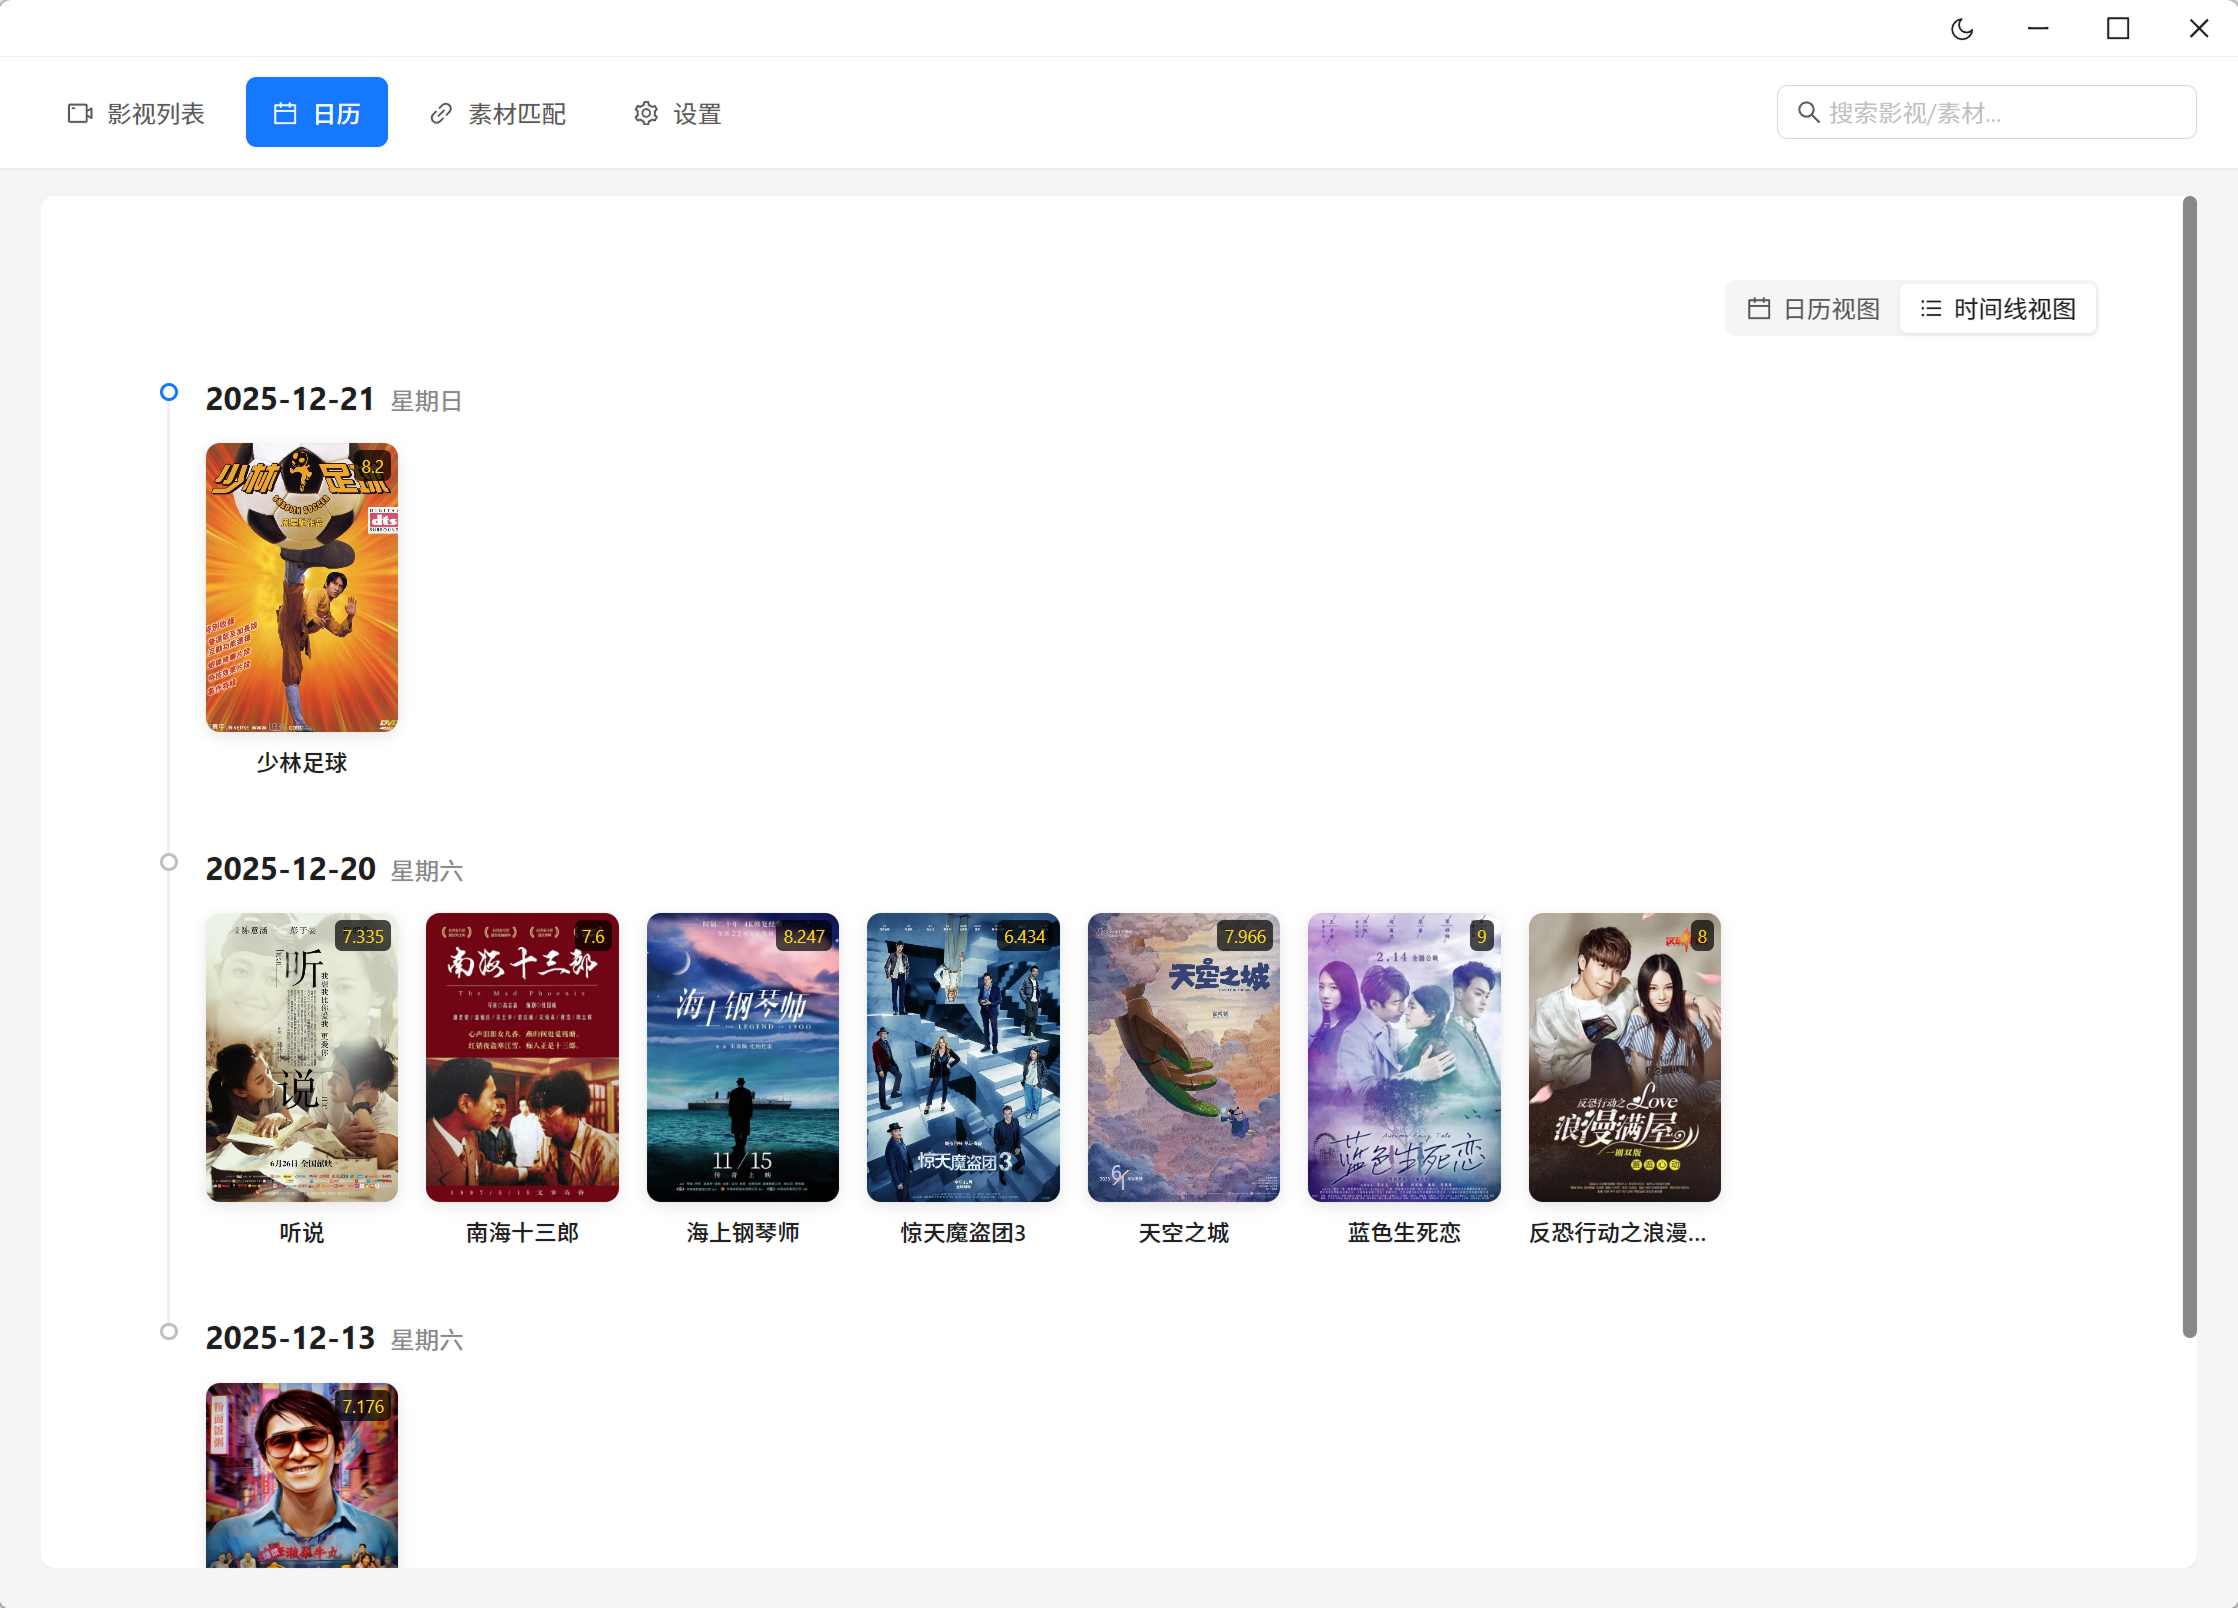The height and width of the screenshot is (1608, 2238).
Task: Open the 影视列表 tab
Action: point(136,113)
